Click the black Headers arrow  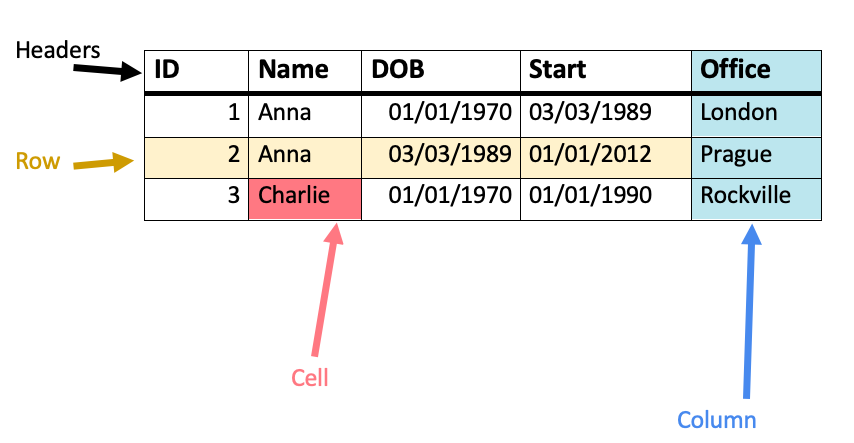[107, 70]
